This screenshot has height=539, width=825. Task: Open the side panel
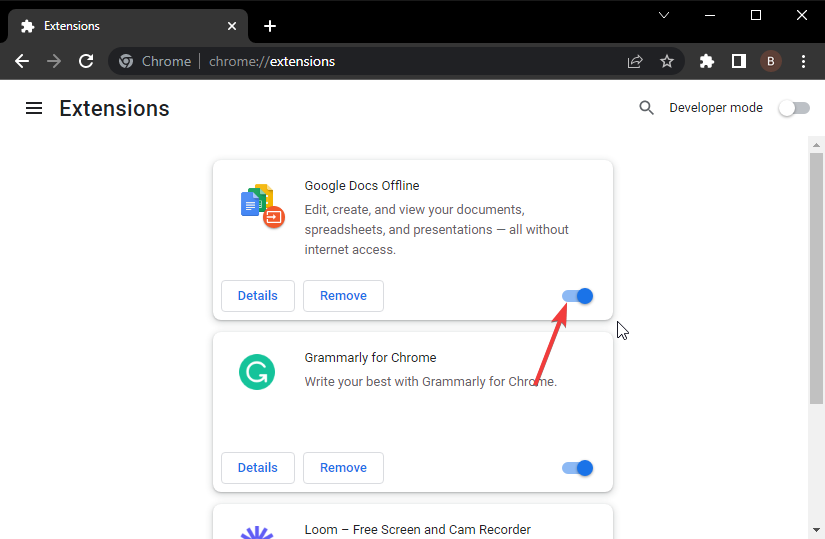coord(739,61)
